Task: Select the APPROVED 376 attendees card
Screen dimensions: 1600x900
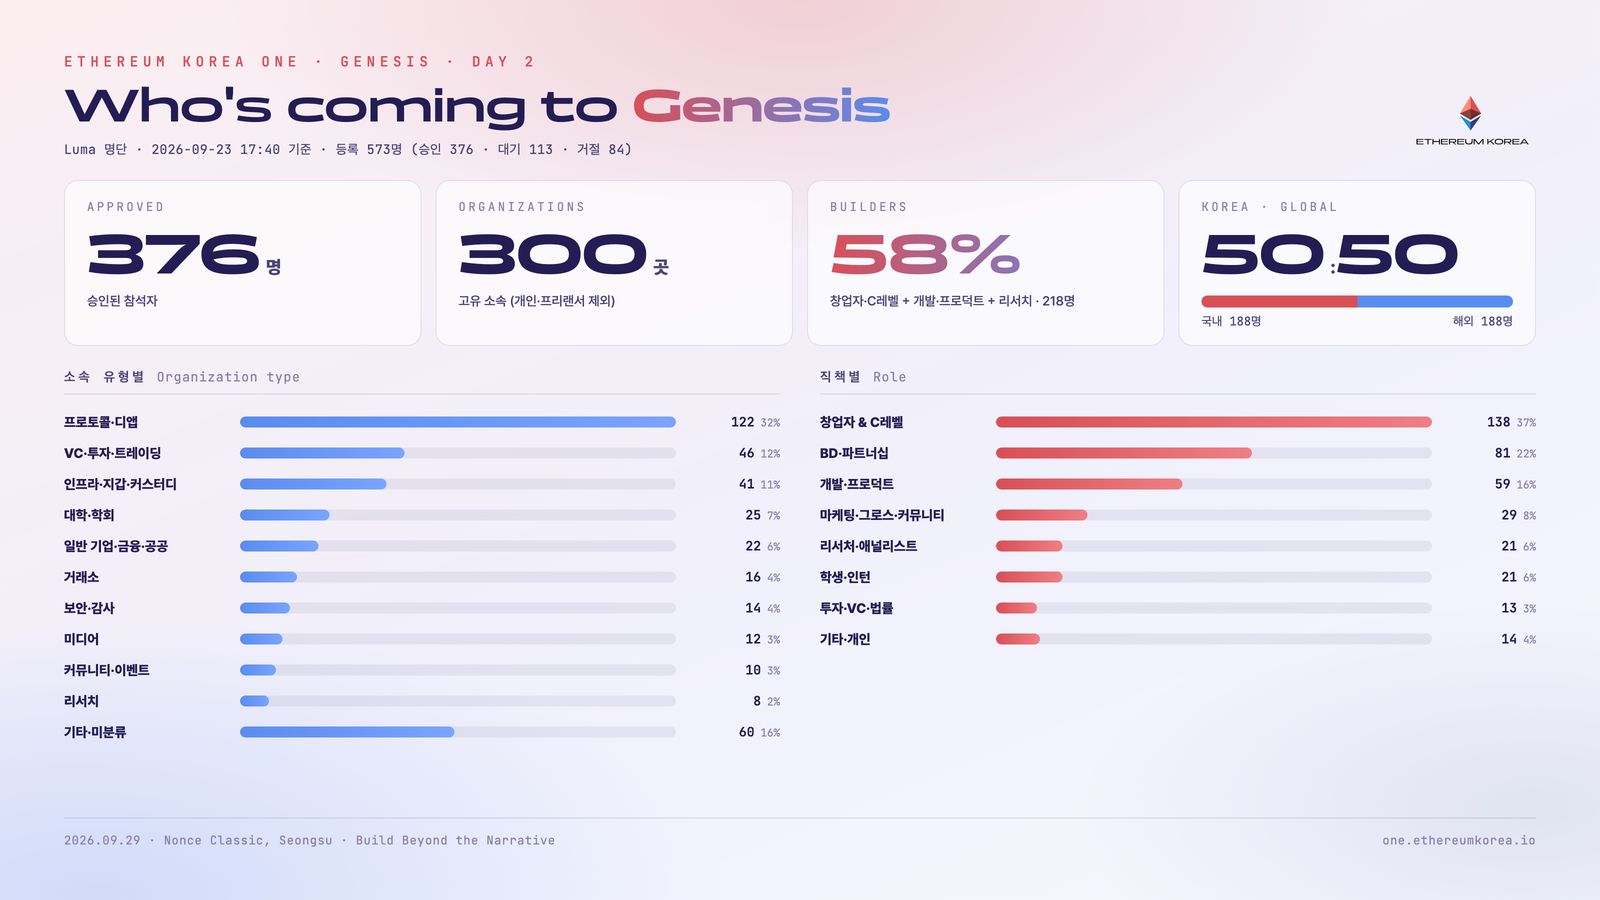Action: pos(242,263)
